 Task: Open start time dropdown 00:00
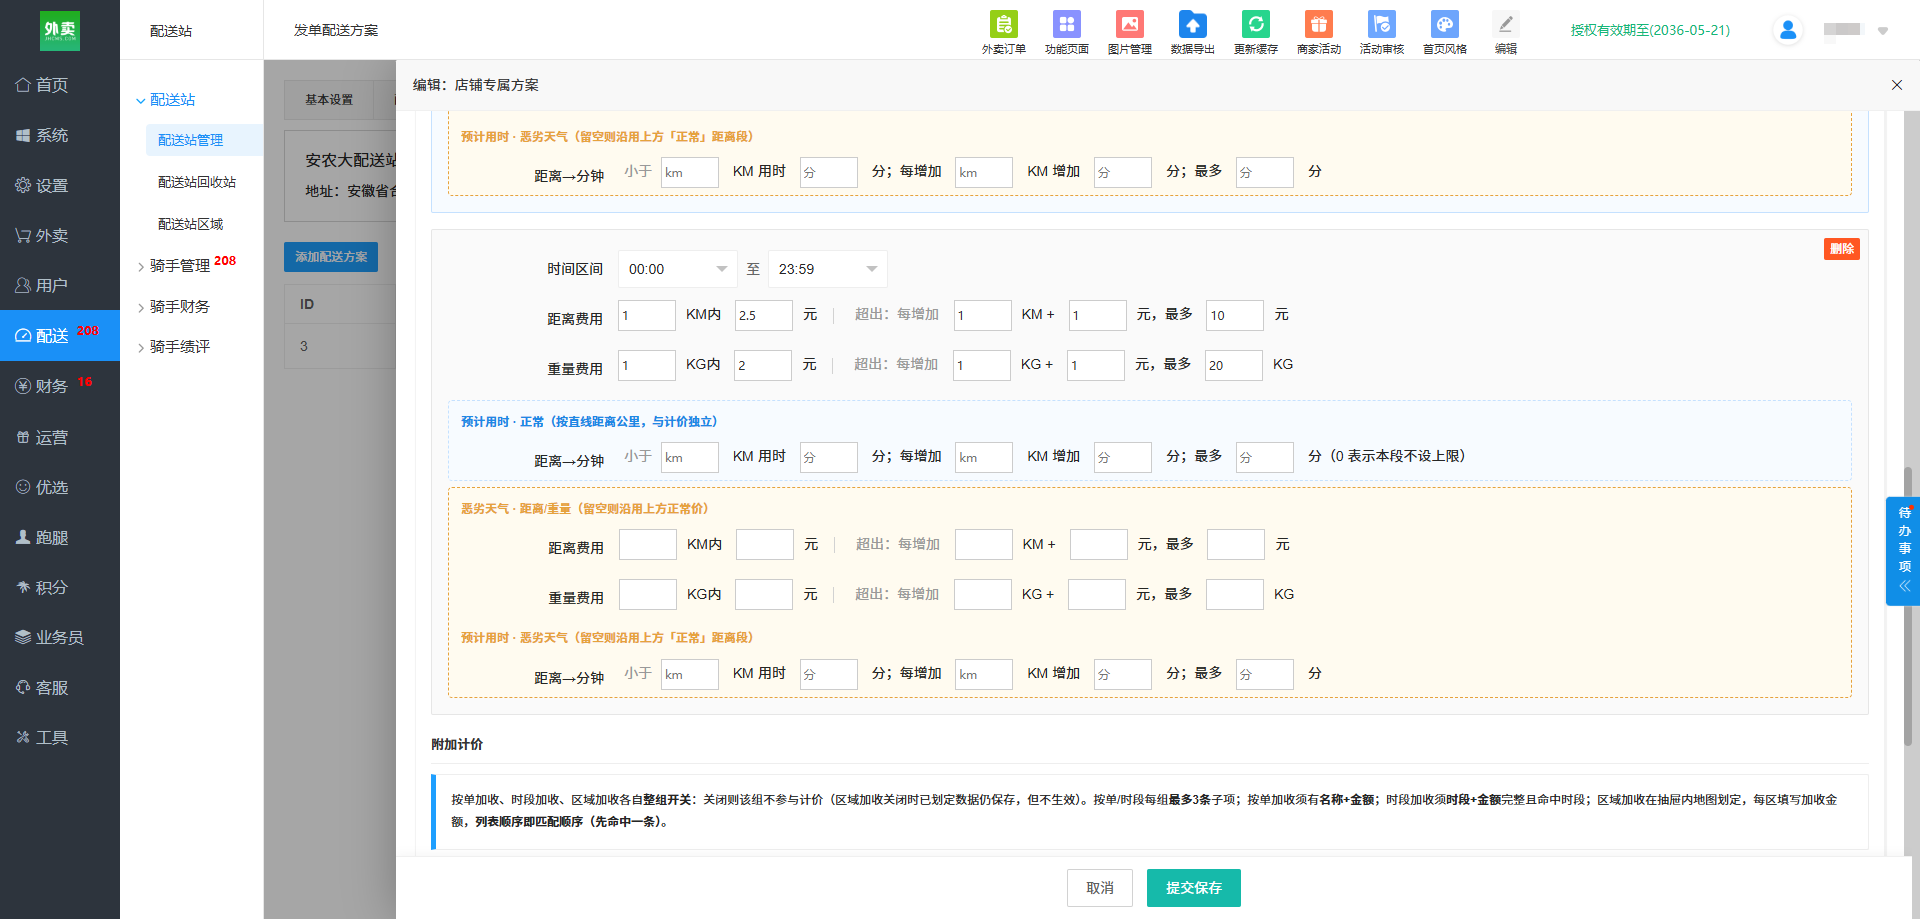(678, 269)
